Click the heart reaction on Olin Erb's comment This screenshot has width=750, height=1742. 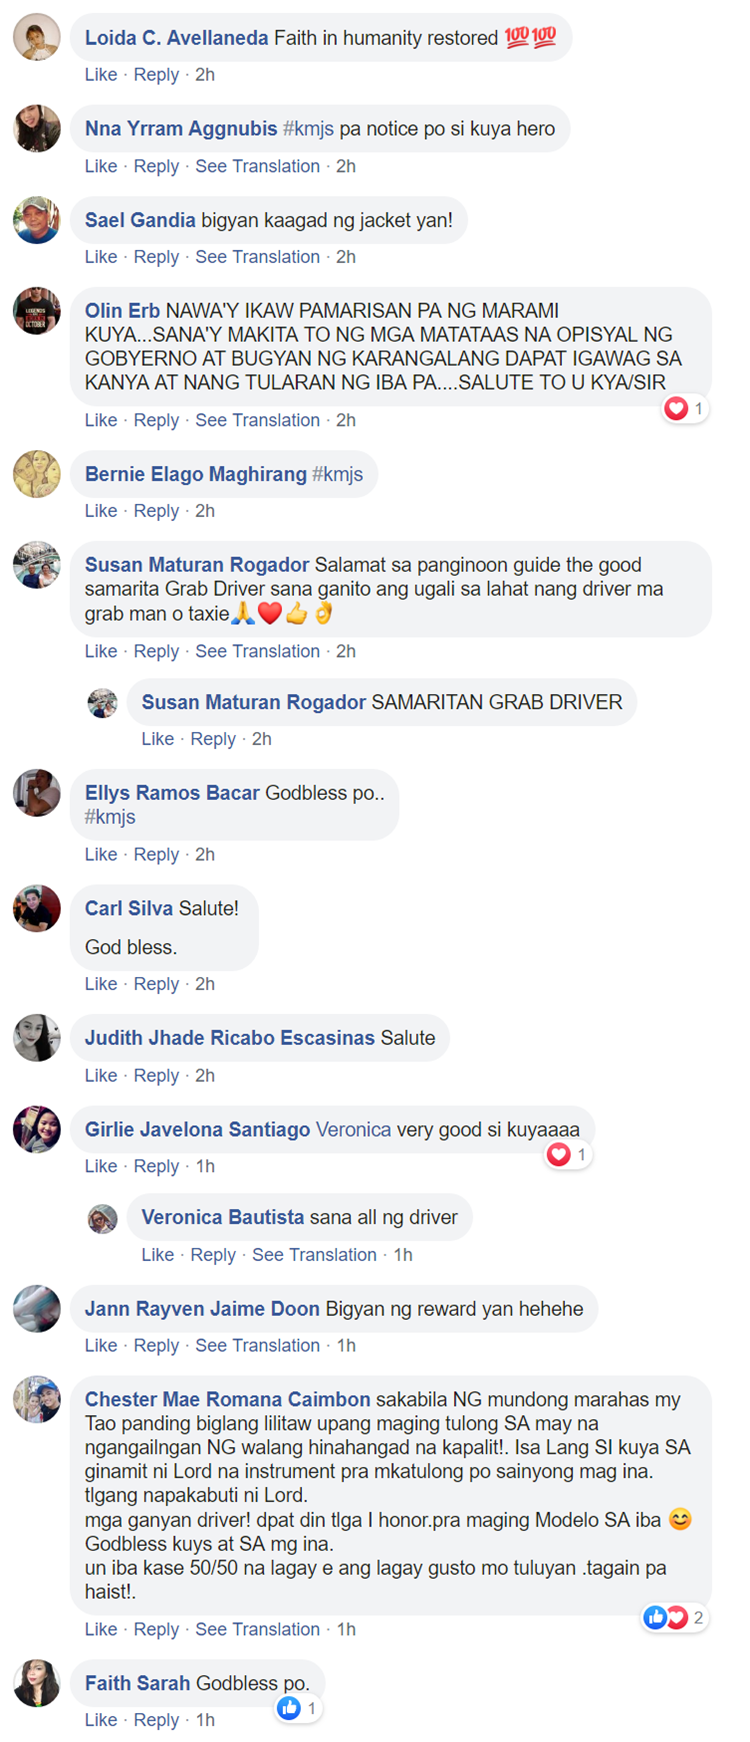pos(677,408)
